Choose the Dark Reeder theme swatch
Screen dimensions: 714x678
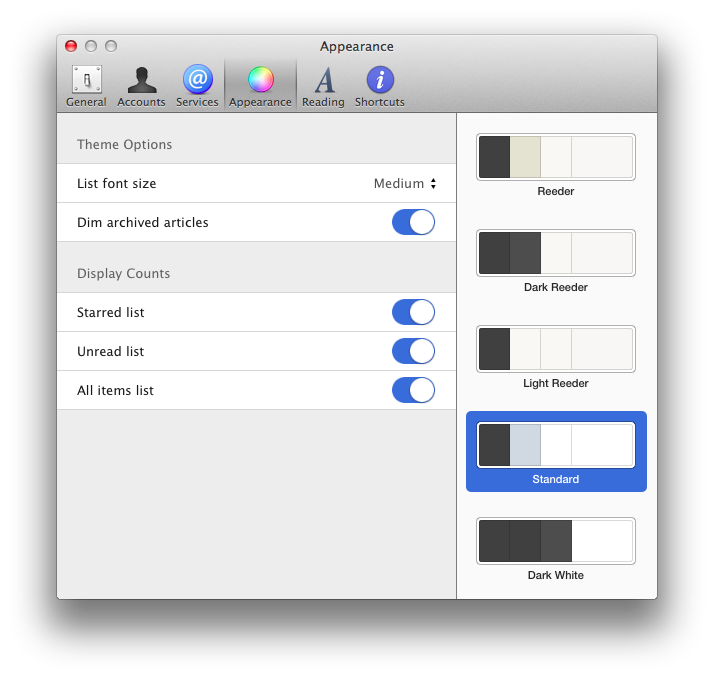[x=556, y=253]
